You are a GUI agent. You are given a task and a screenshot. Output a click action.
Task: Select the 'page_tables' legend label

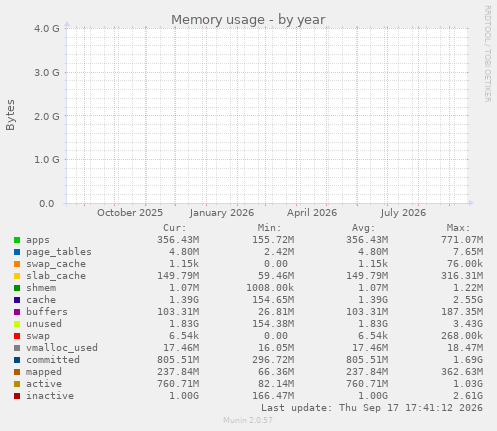pos(59,252)
